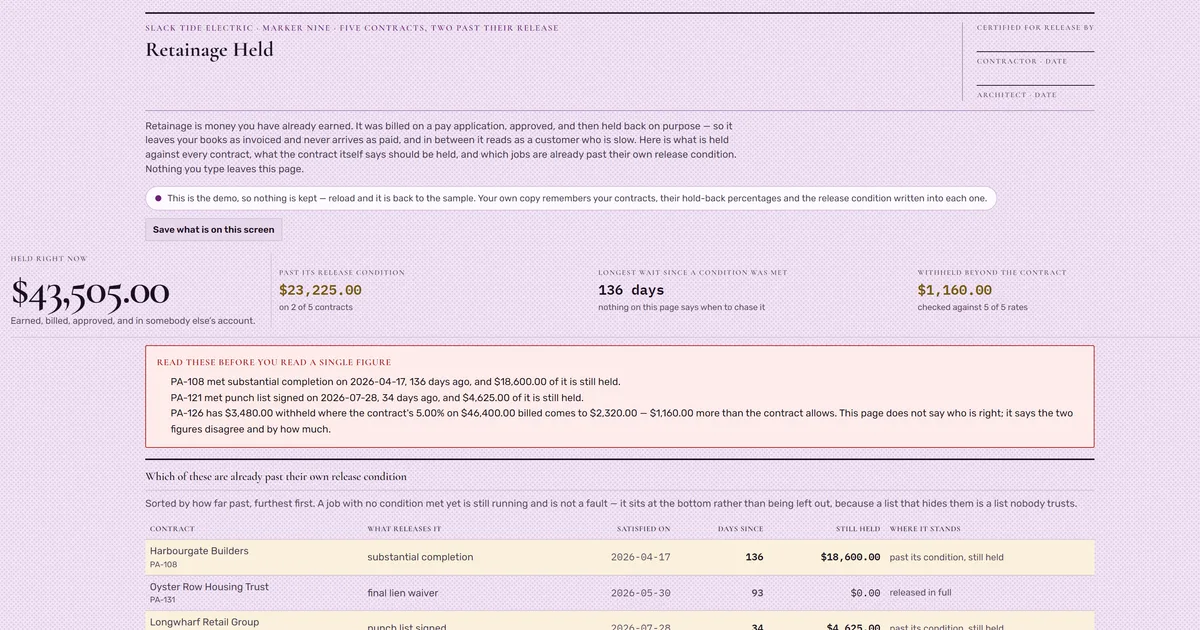Image resolution: width=1200 pixels, height=630 pixels.
Task: Click 'checked against 5 of 5 rates' note
Action: click(972, 307)
